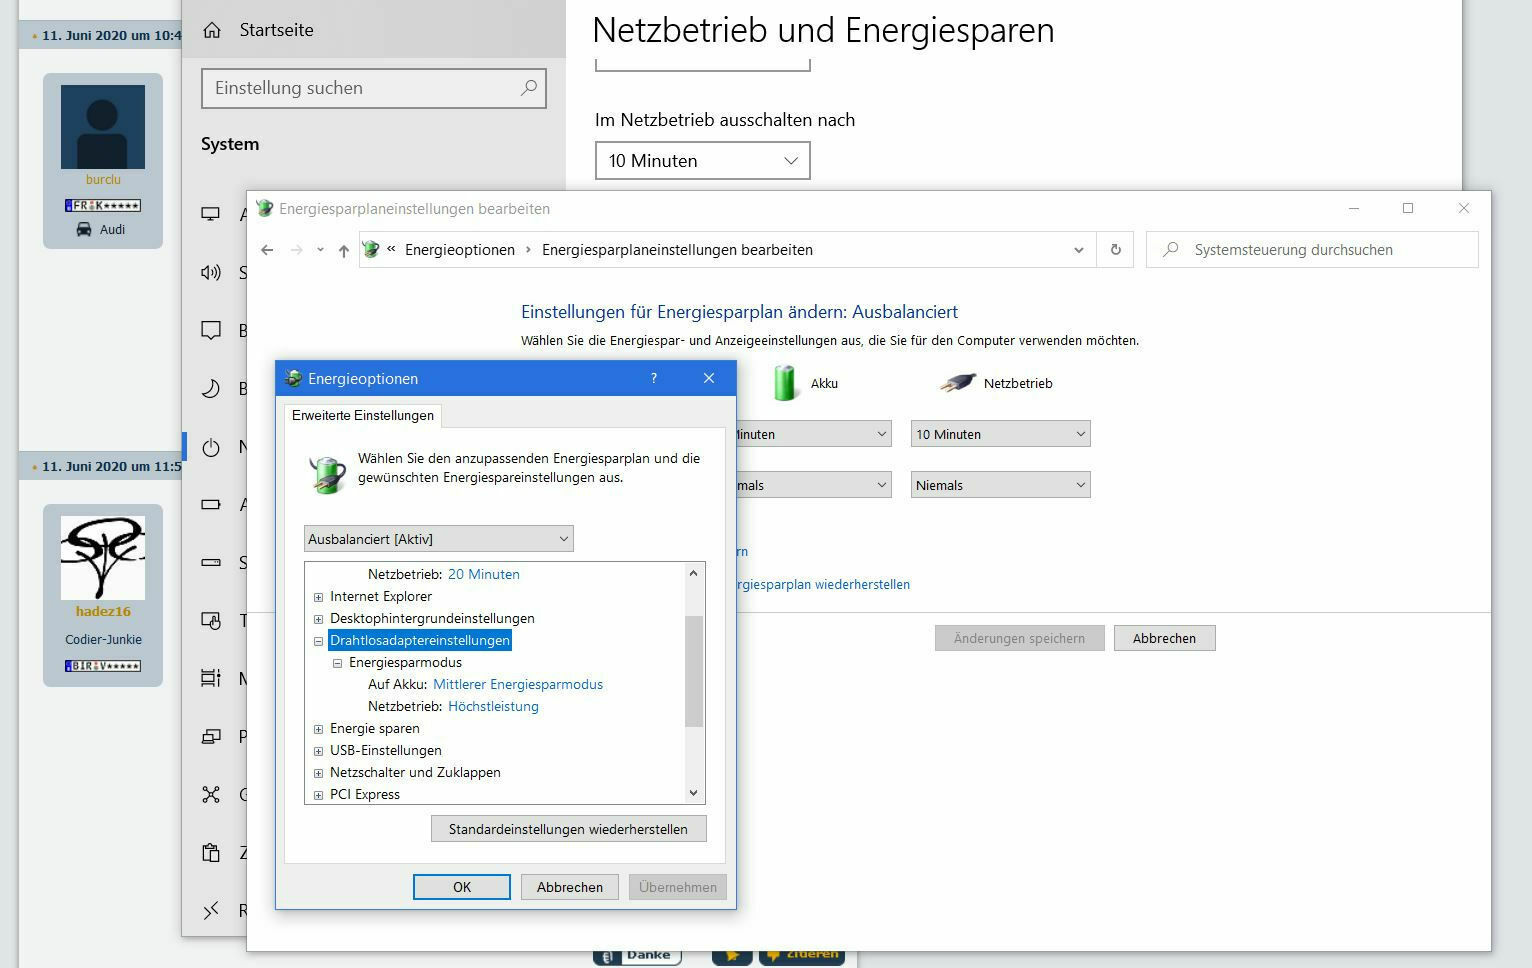Click Standardeinstellungen wiederherstellen button

point(568,828)
